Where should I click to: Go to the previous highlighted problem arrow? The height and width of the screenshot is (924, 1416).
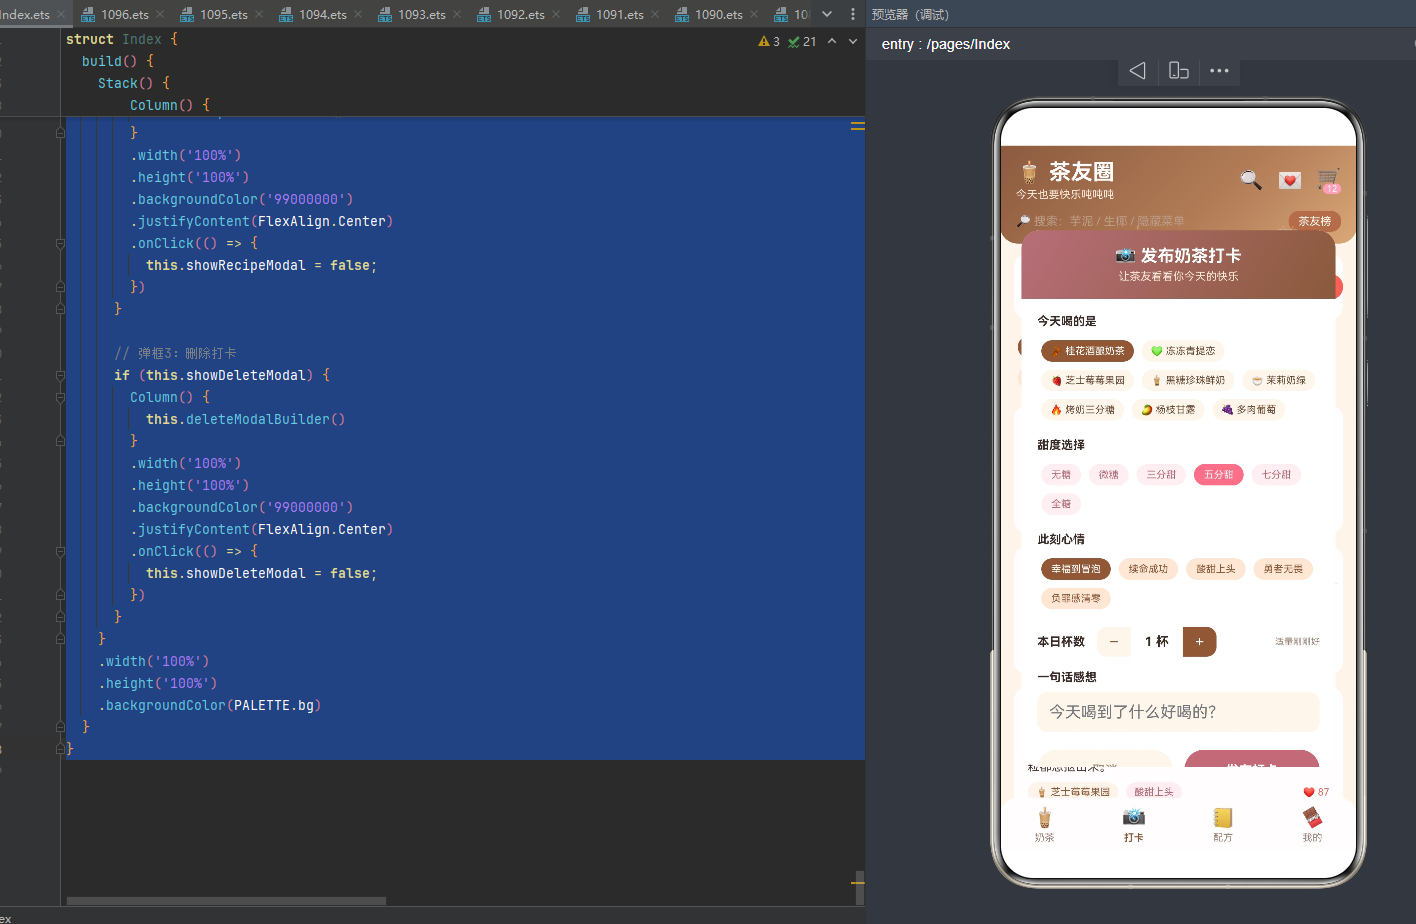click(832, 41)
